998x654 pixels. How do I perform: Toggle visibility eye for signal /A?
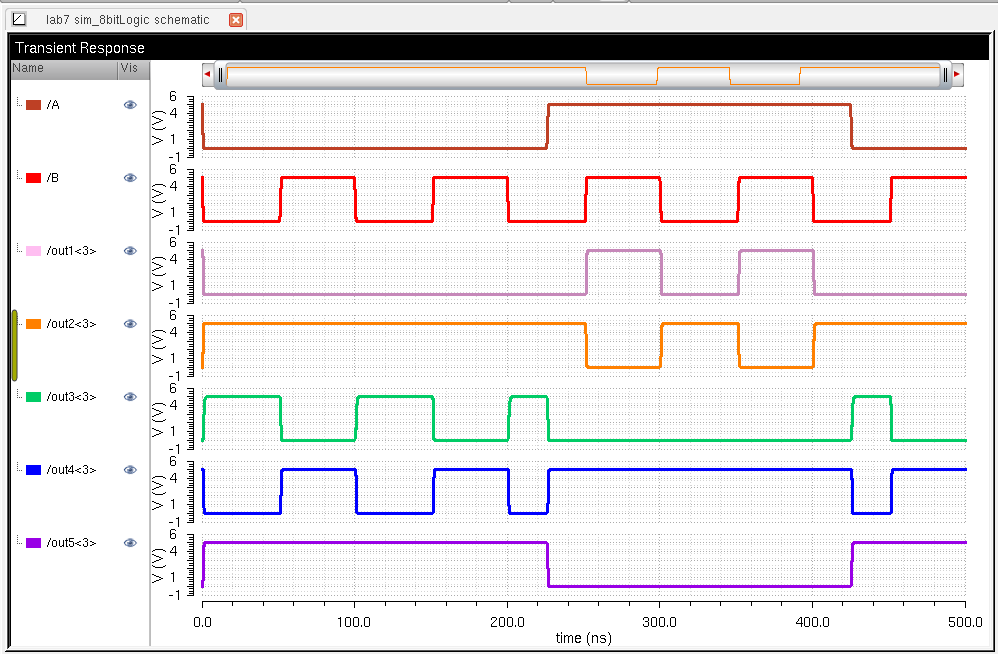pyautogui.click(x=129, y=105)
